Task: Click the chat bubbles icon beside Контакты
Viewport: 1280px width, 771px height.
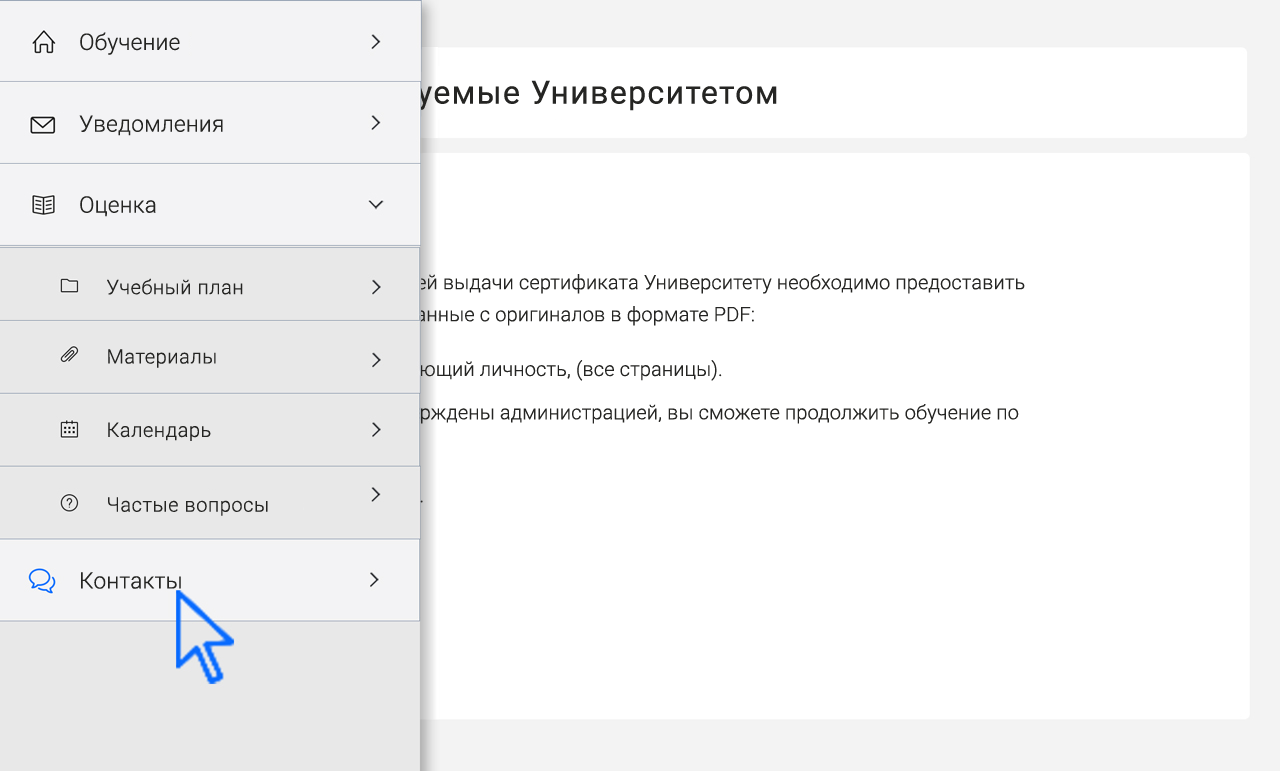Action: pos(42,581)
